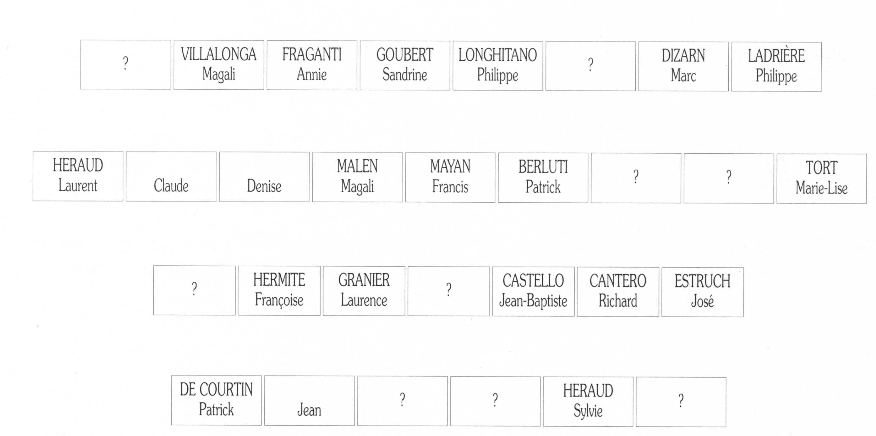
Task: Select the CANTERO Richard box
Action: pyautogui.click(x=618, y=291)
